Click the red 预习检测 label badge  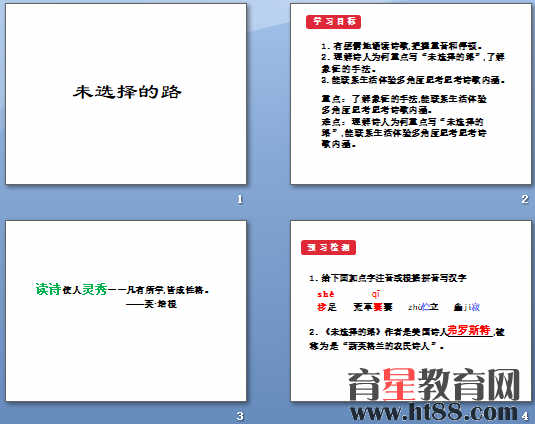[x=328, y=247]
